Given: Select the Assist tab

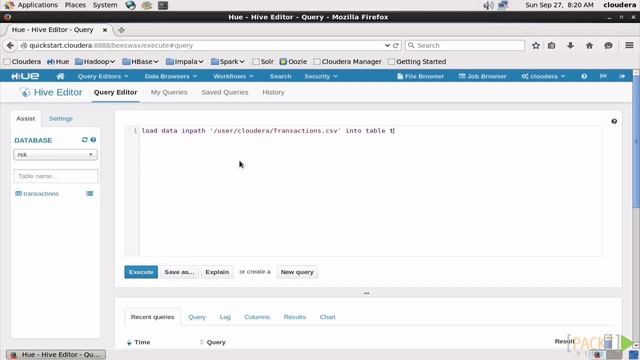Looking at the screenshot, I should pyautogui.click(x=25, y=118).
